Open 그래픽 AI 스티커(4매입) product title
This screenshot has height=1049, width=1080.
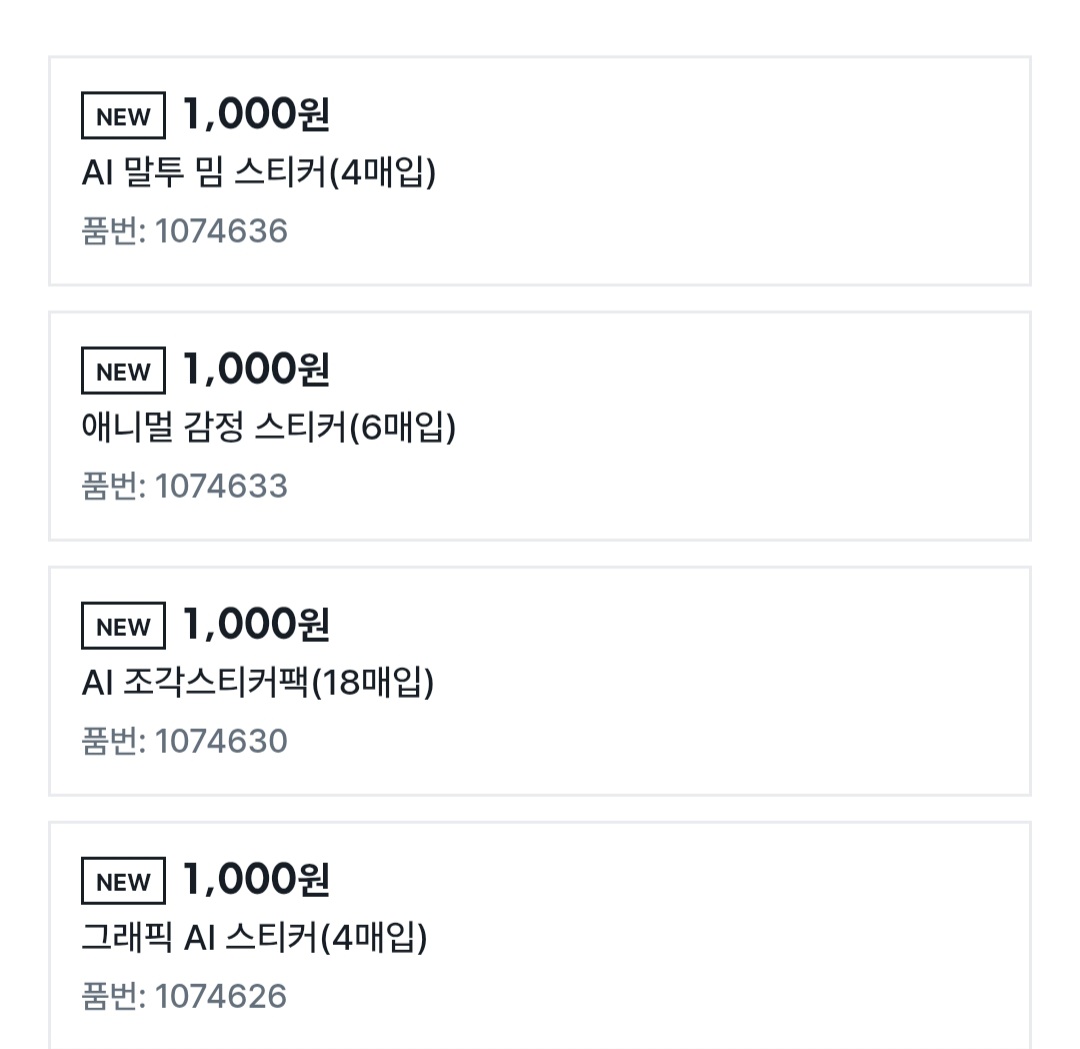pos(254,938)
